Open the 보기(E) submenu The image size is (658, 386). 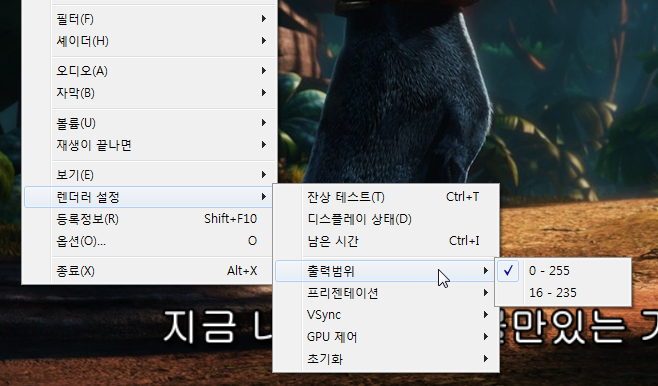(x=148, y=175)
